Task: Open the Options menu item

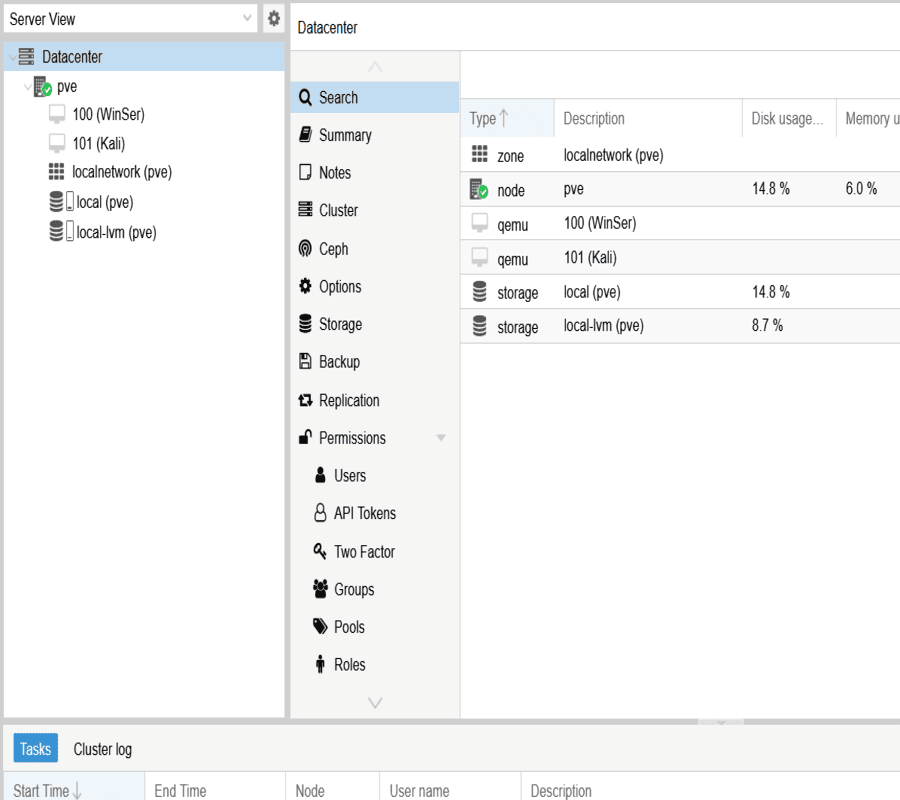Action: [x=340, y=287]
